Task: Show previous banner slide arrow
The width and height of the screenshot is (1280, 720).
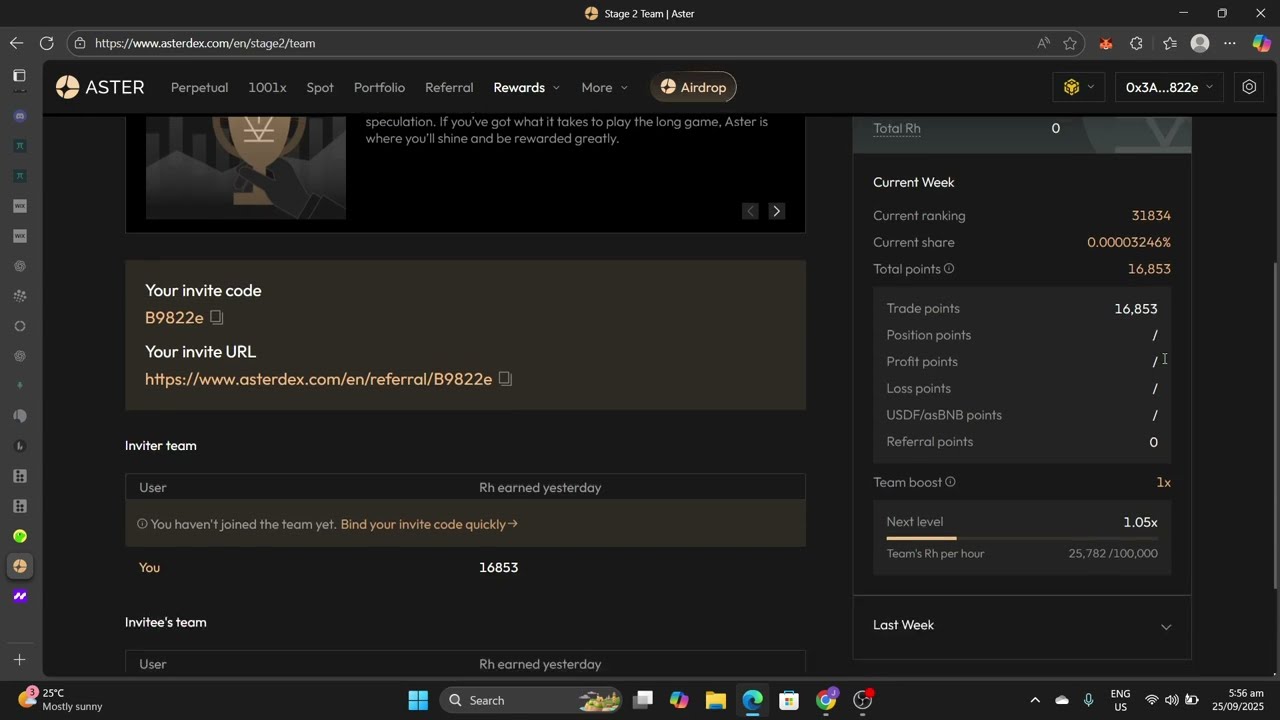Action: pyautogui.click(x=750, y=211)
